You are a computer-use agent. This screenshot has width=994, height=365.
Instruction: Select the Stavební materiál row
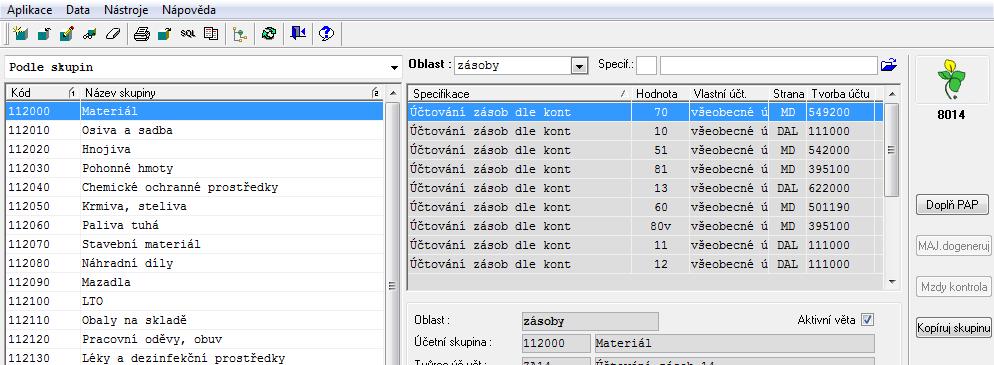pyautogui.click(x=195, y=245)
